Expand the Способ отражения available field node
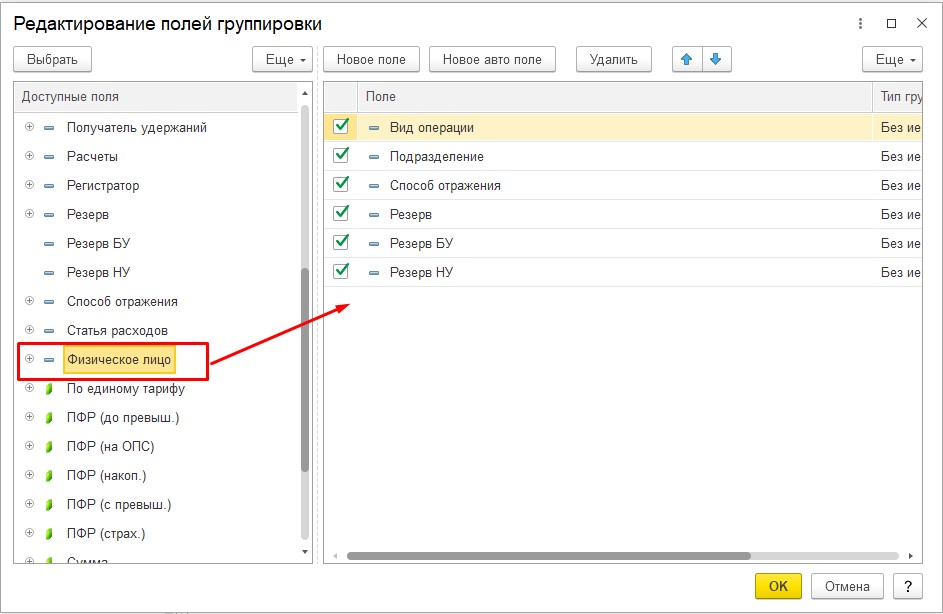 (29, 301)
